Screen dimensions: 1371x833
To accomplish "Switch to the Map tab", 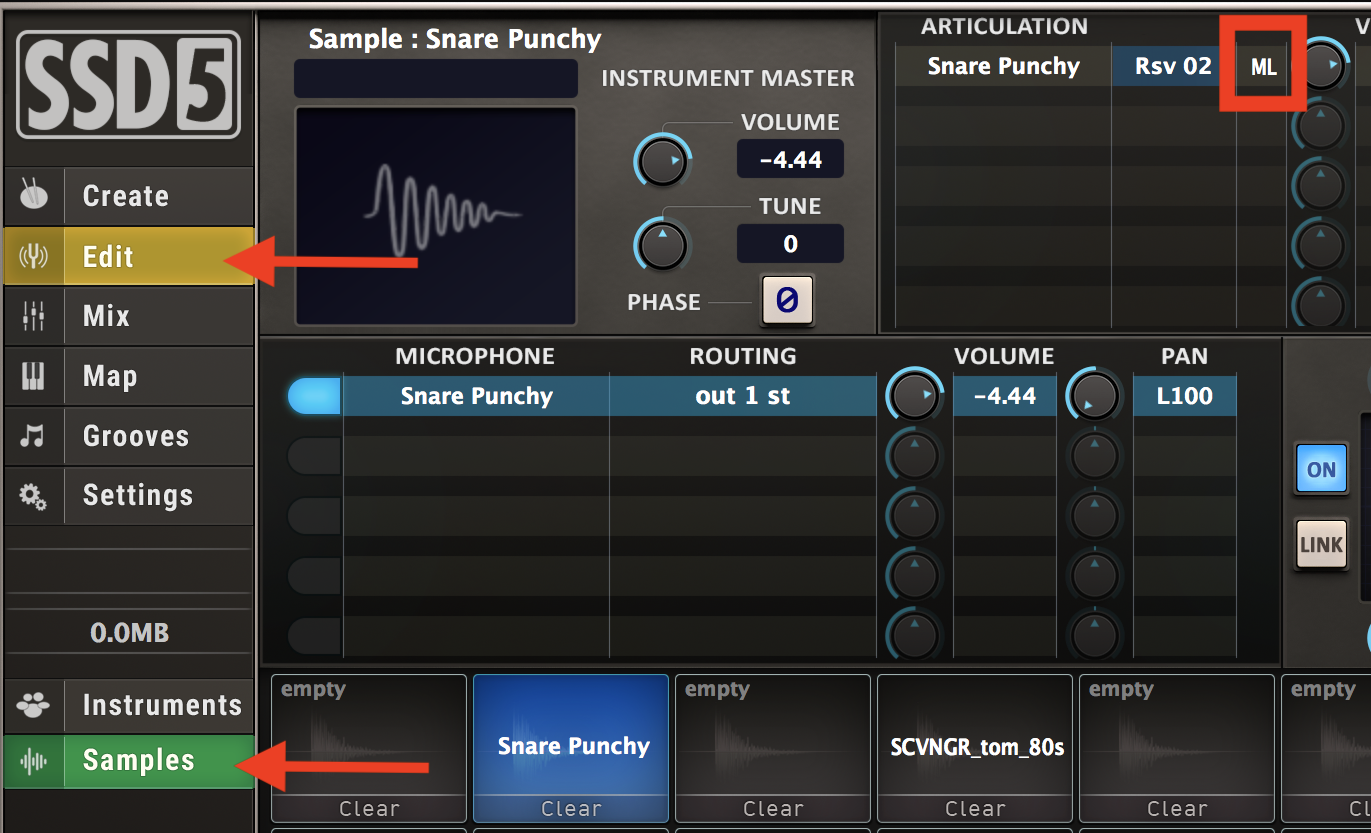I will 128,376.
